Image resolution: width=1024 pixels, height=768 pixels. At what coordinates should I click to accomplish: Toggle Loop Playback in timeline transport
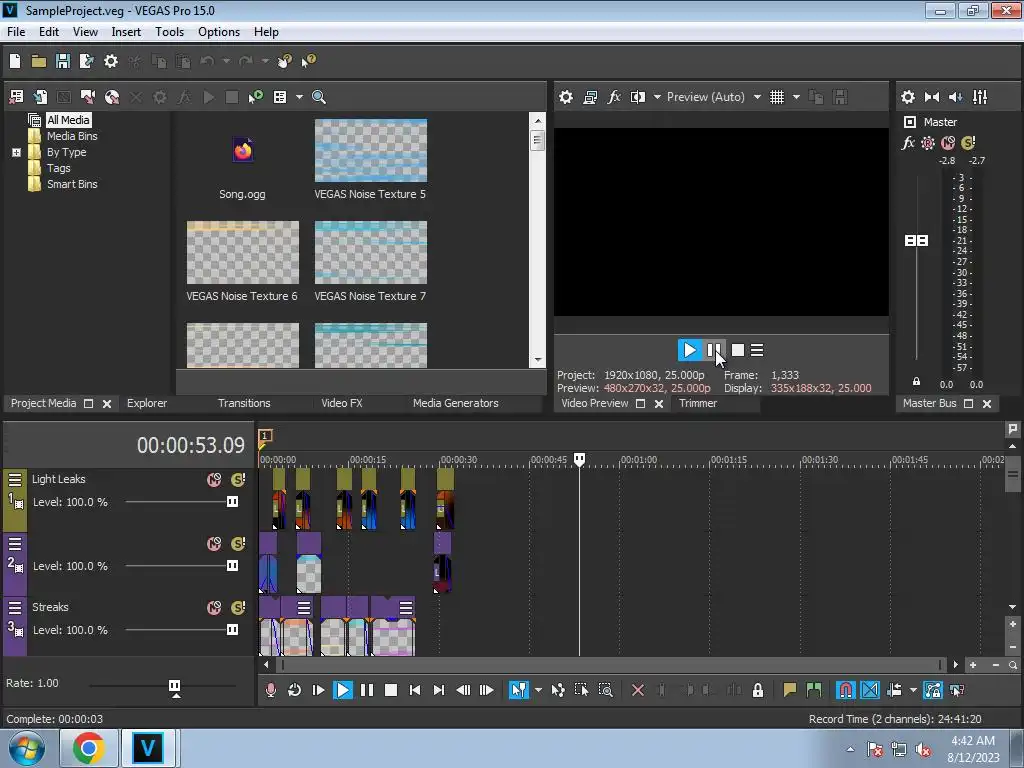click(295, 690)
